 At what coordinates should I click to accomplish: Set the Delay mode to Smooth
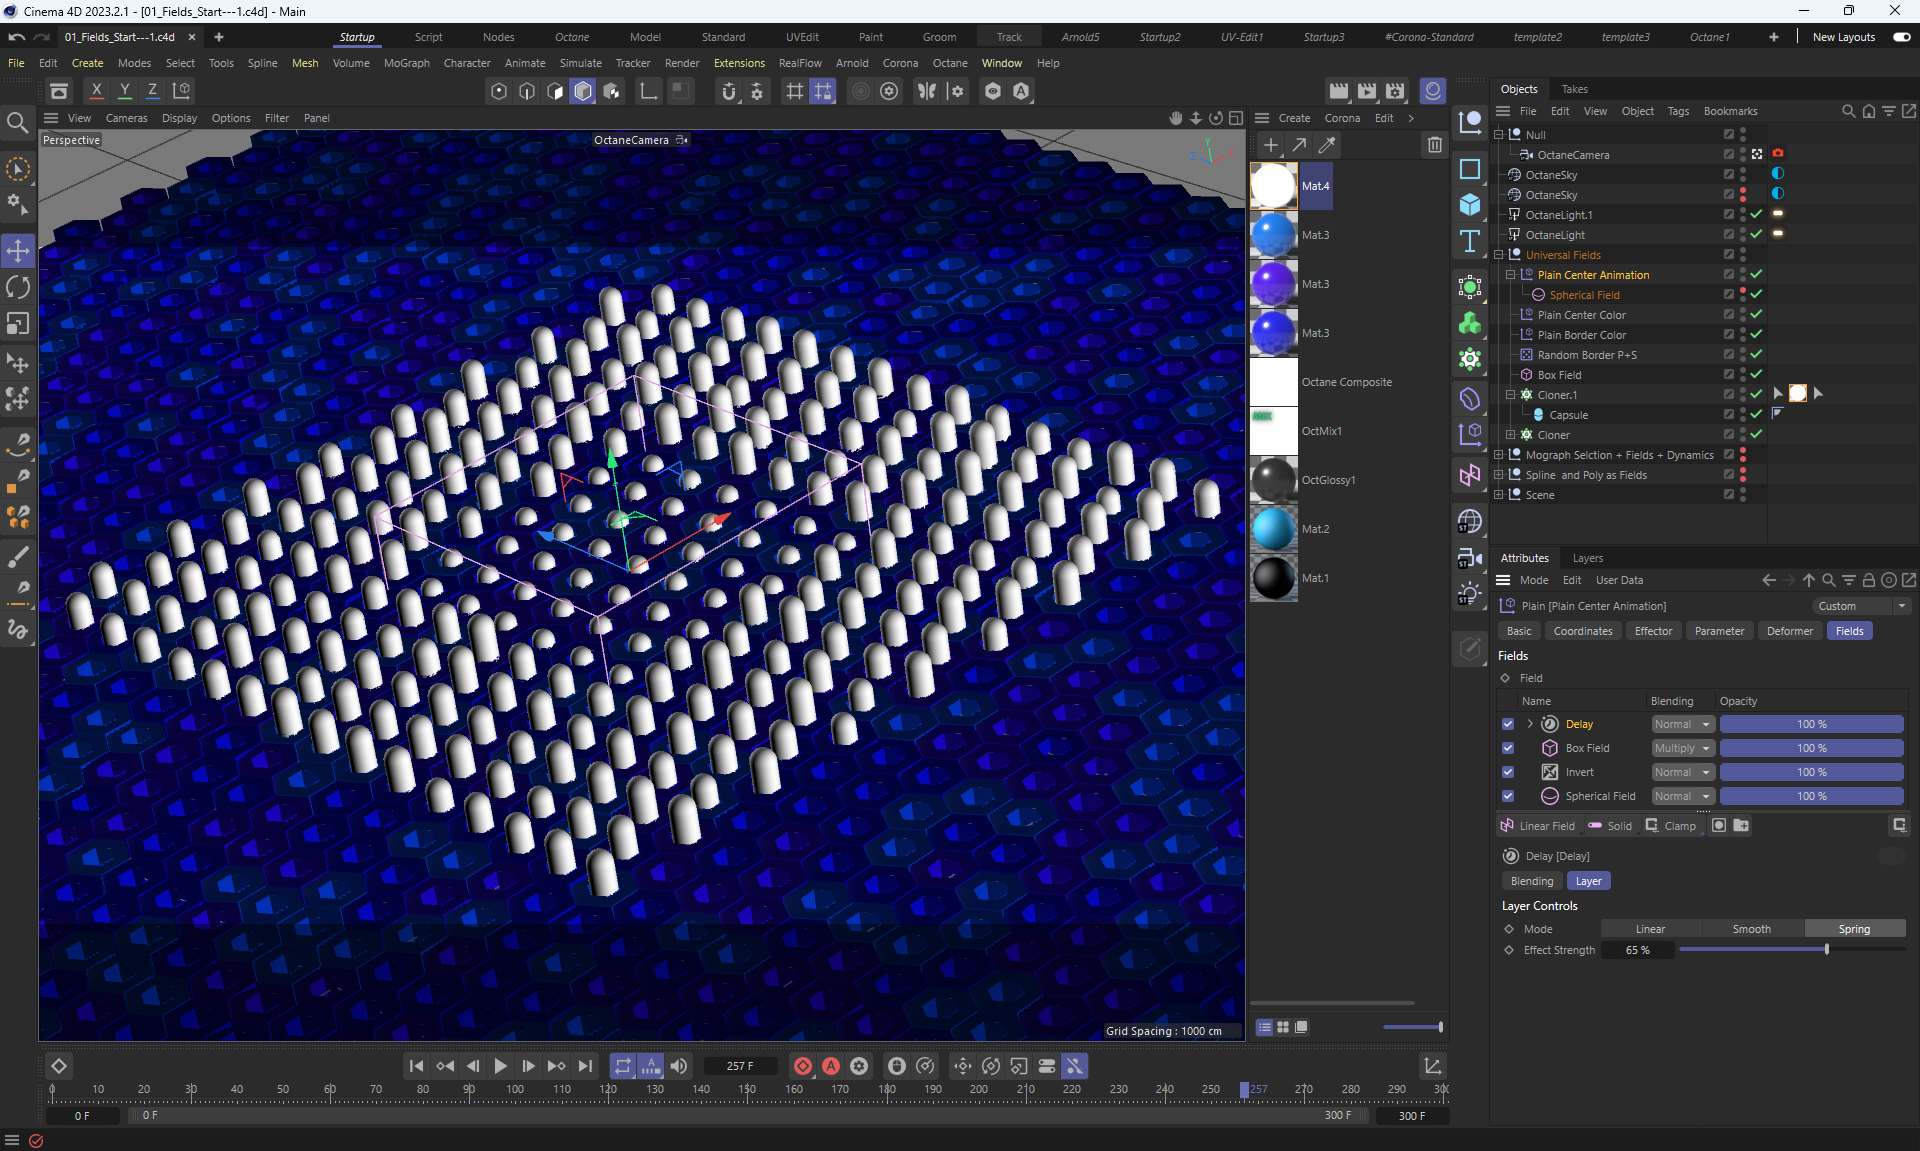click(1751, 929)
